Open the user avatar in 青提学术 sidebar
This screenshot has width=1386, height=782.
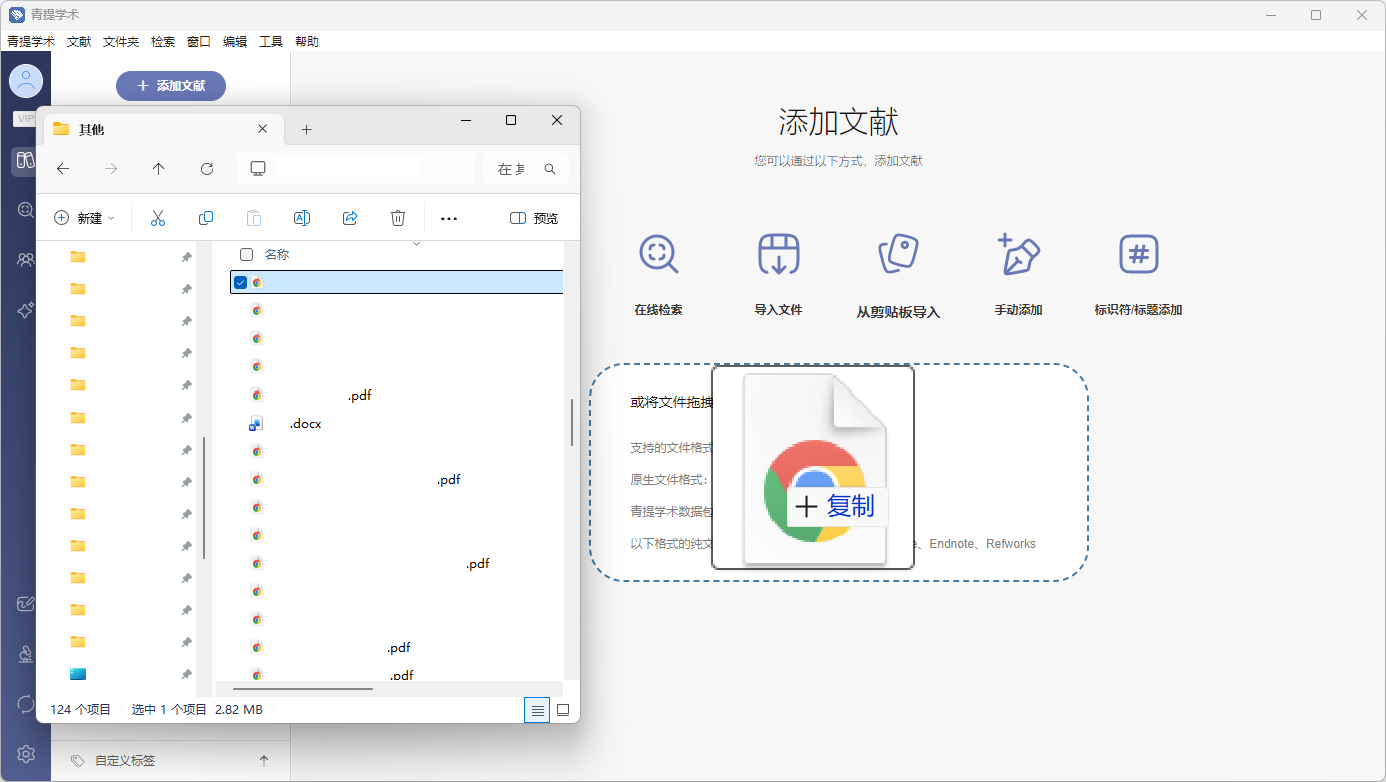[x=25, y=81]
